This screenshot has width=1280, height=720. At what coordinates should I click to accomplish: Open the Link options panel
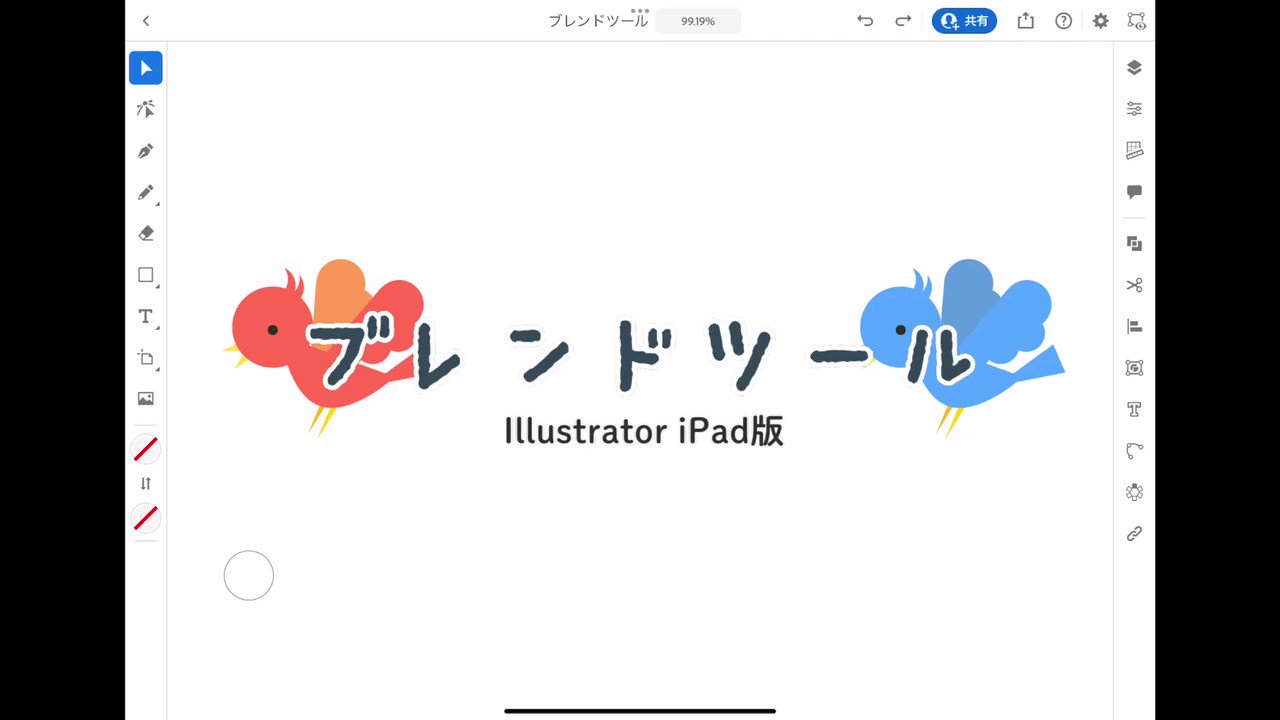(1134, 533)
